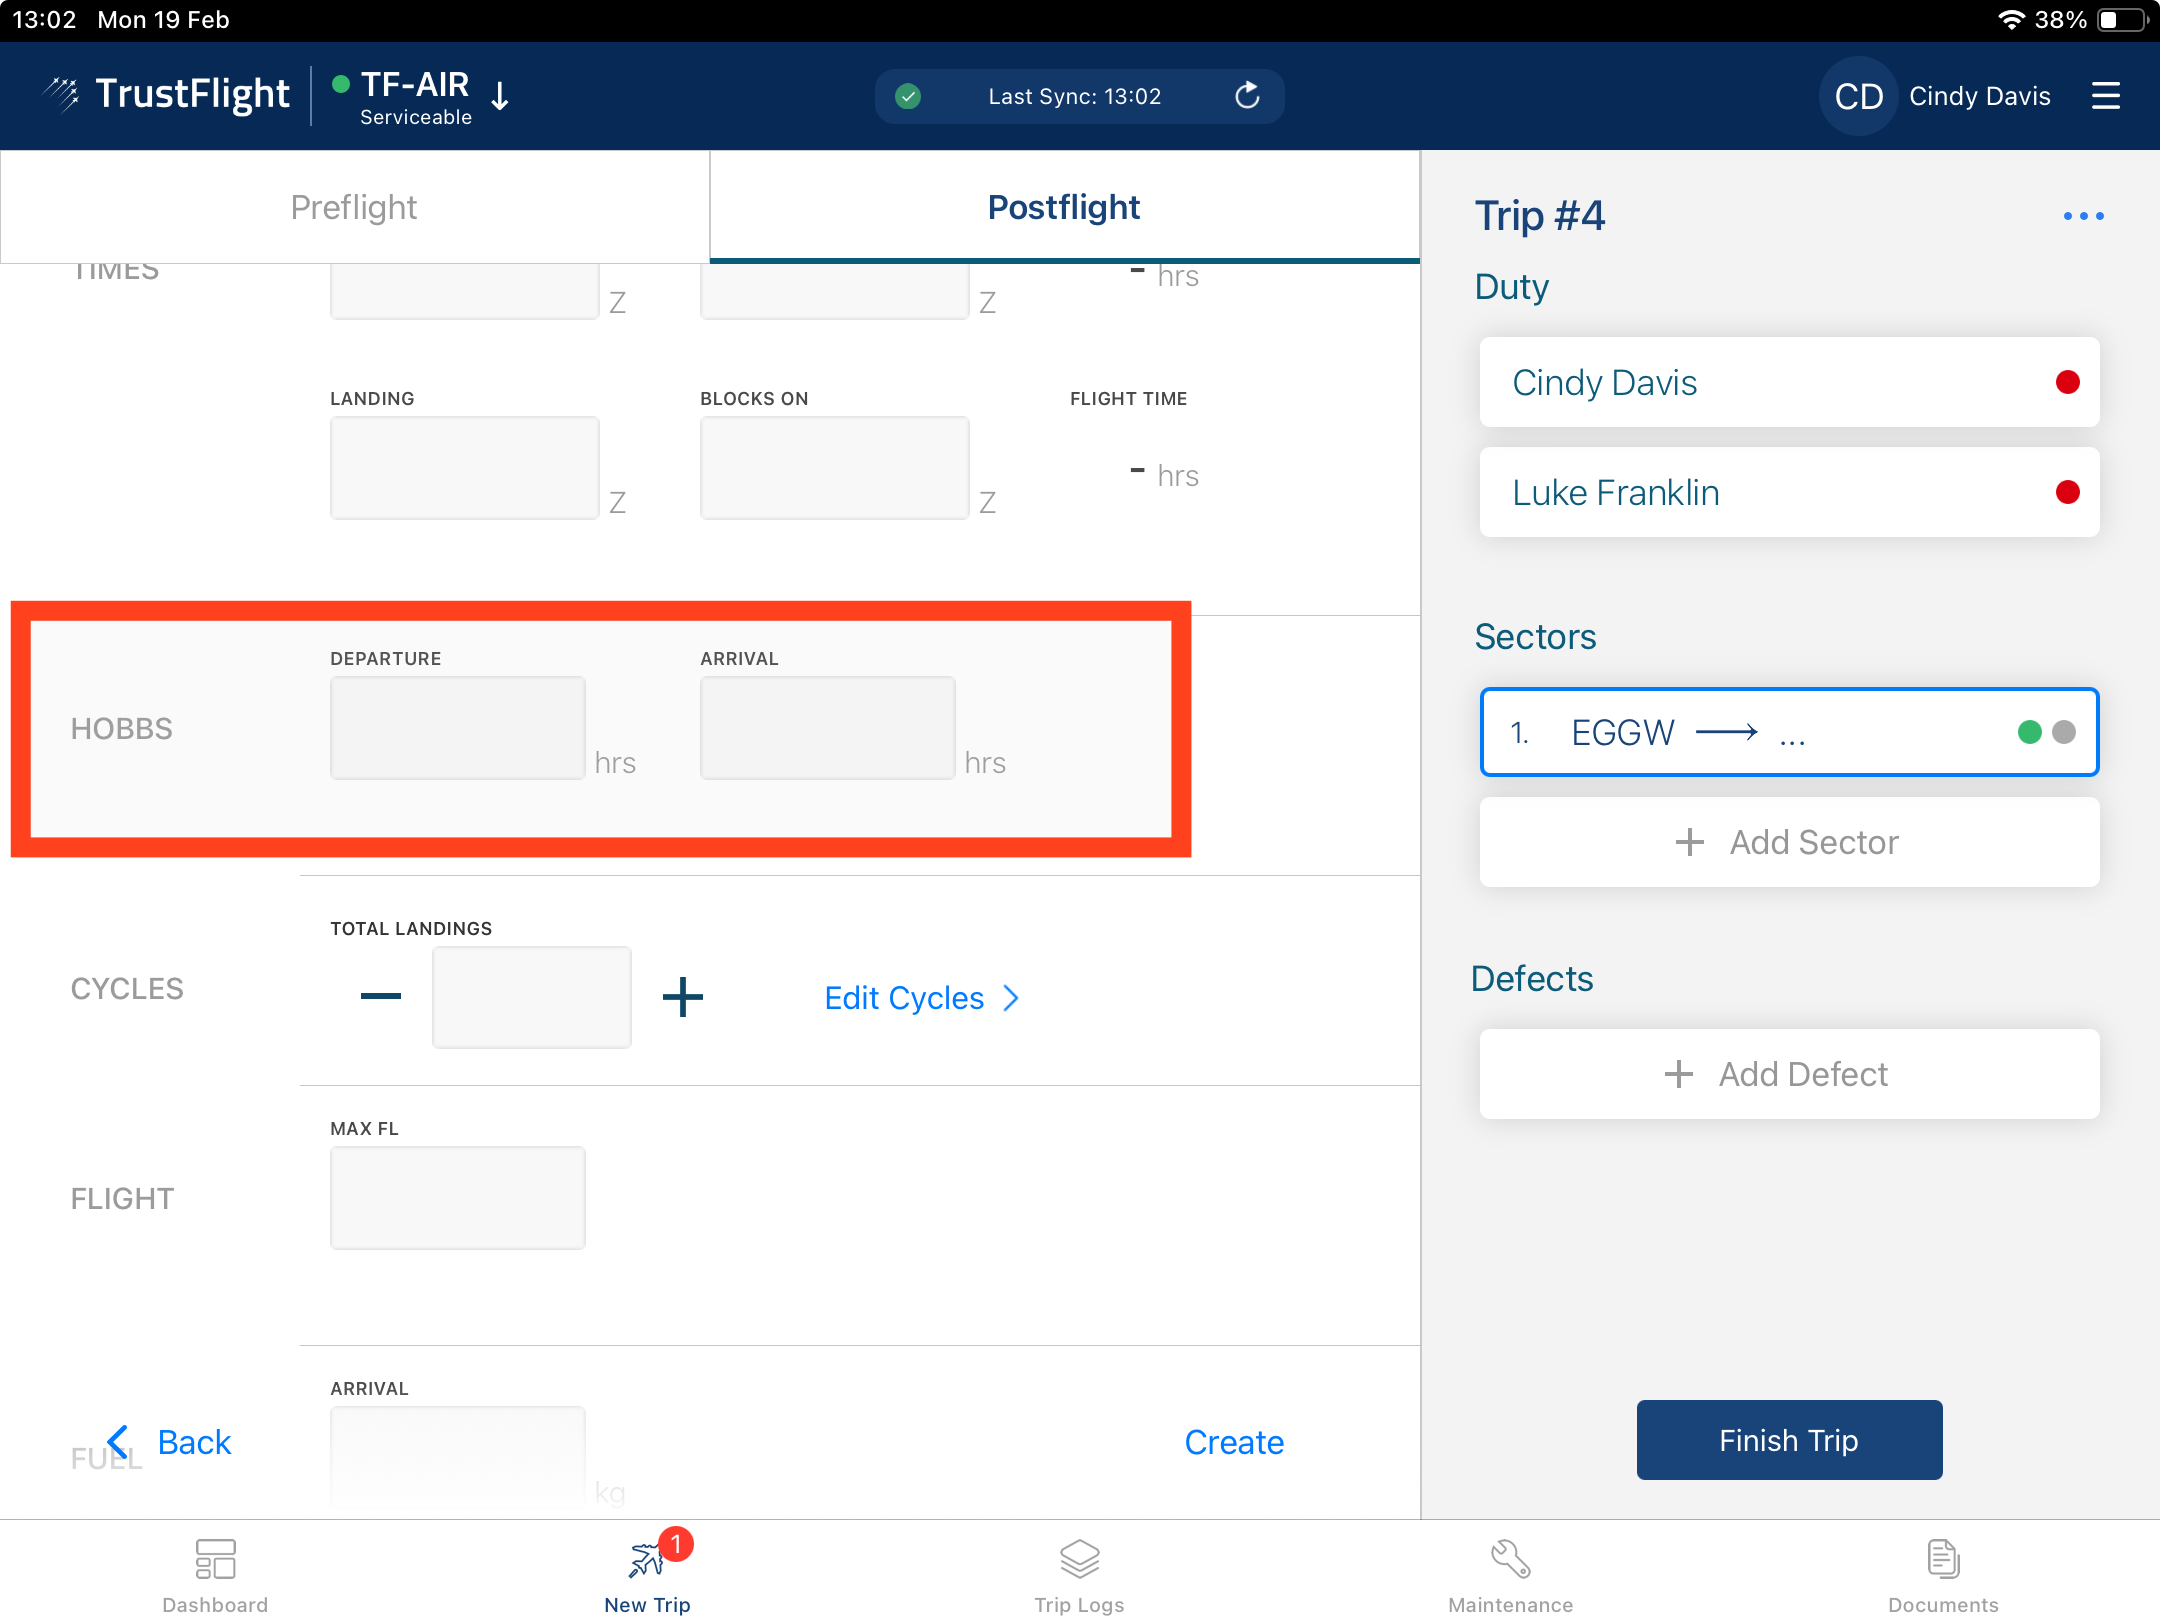This screenshot has height=1620, width=2160.
Task: Increase total landings with plus button
Action: pyautogui.click(x=683, y=996)
